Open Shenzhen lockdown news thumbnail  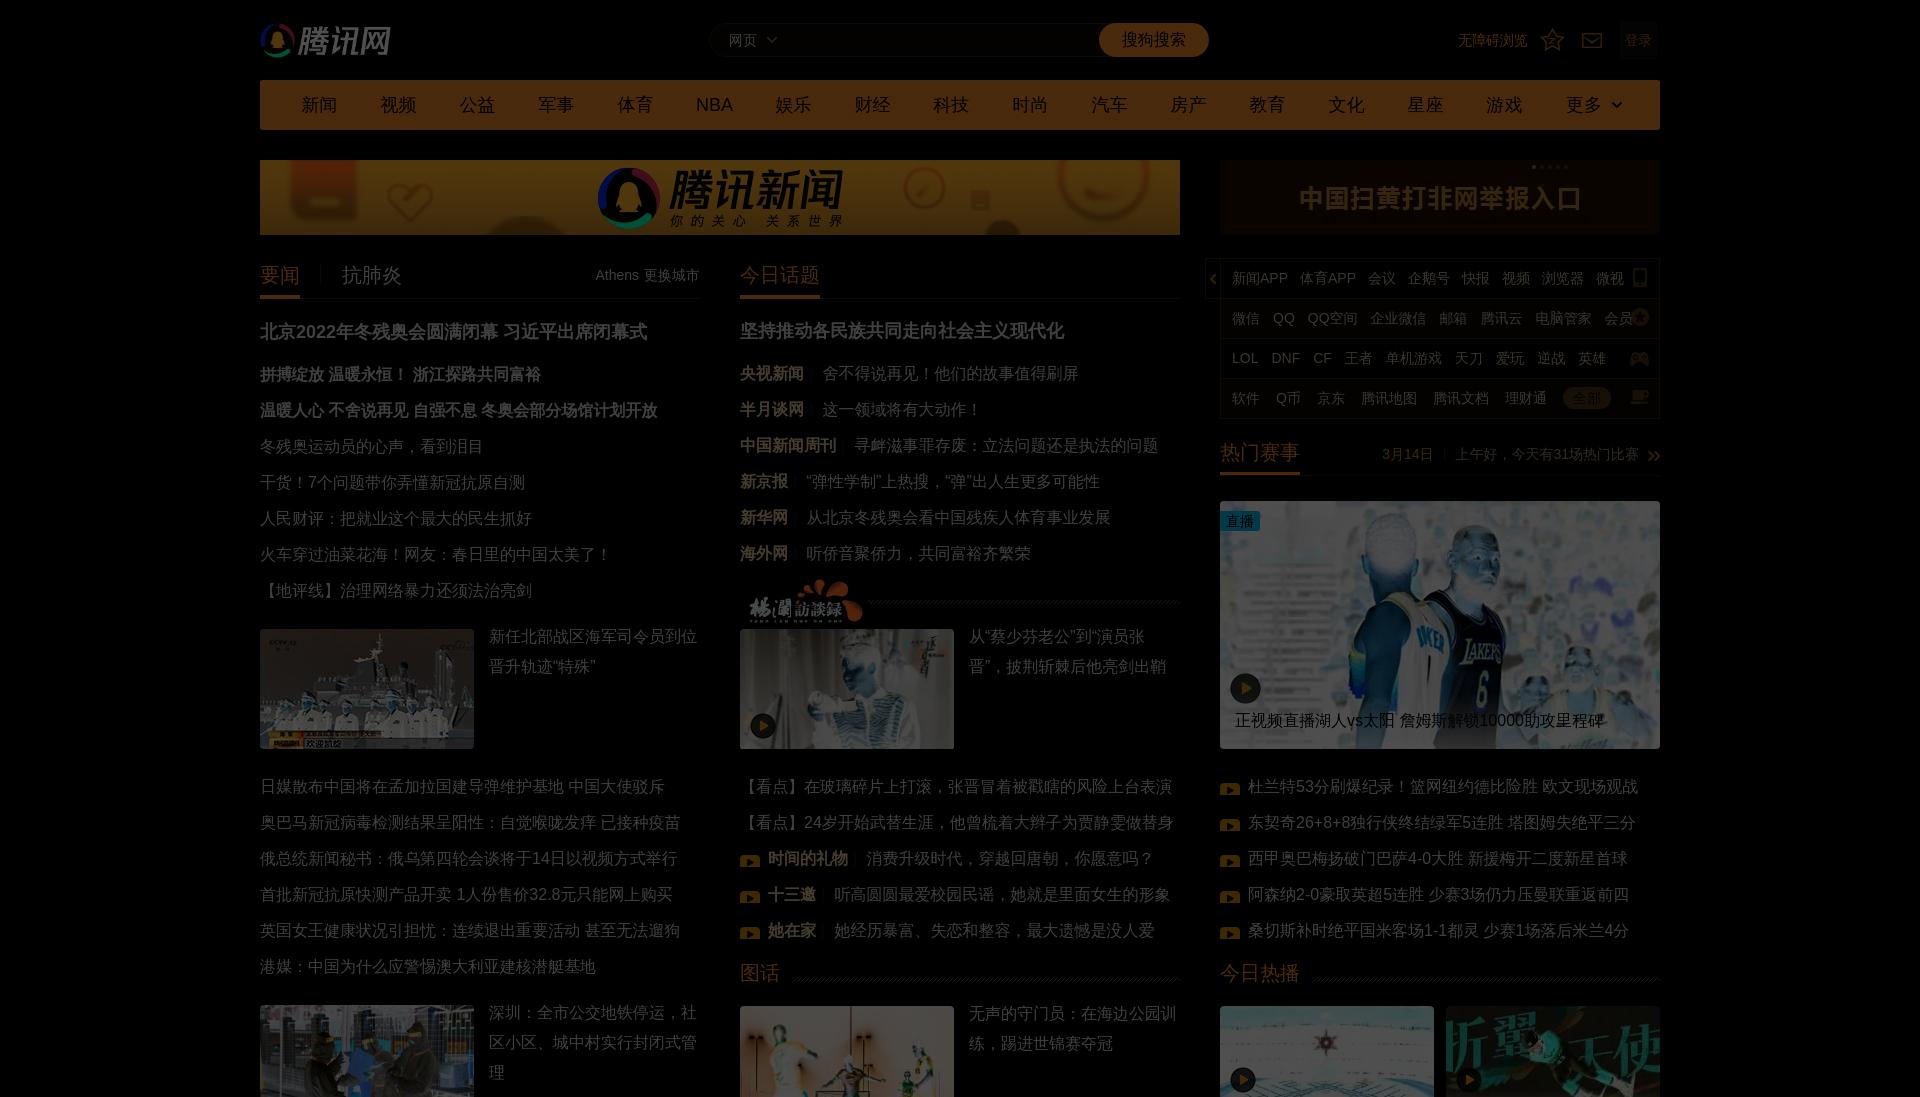click(x=367, y=1051)
